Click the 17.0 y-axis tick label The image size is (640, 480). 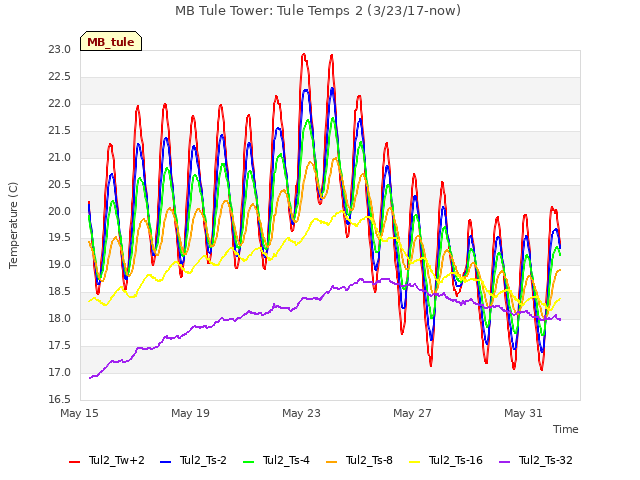60,373
